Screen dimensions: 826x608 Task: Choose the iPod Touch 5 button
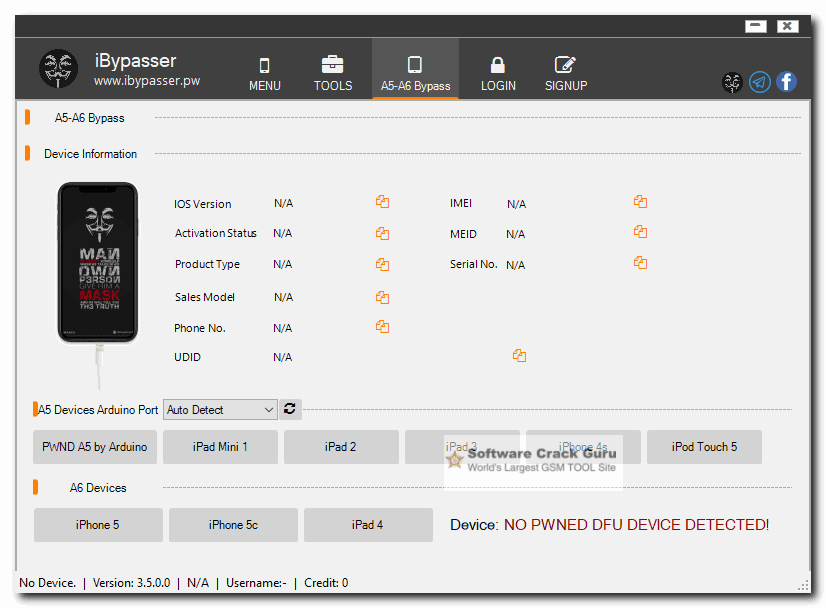704,447
